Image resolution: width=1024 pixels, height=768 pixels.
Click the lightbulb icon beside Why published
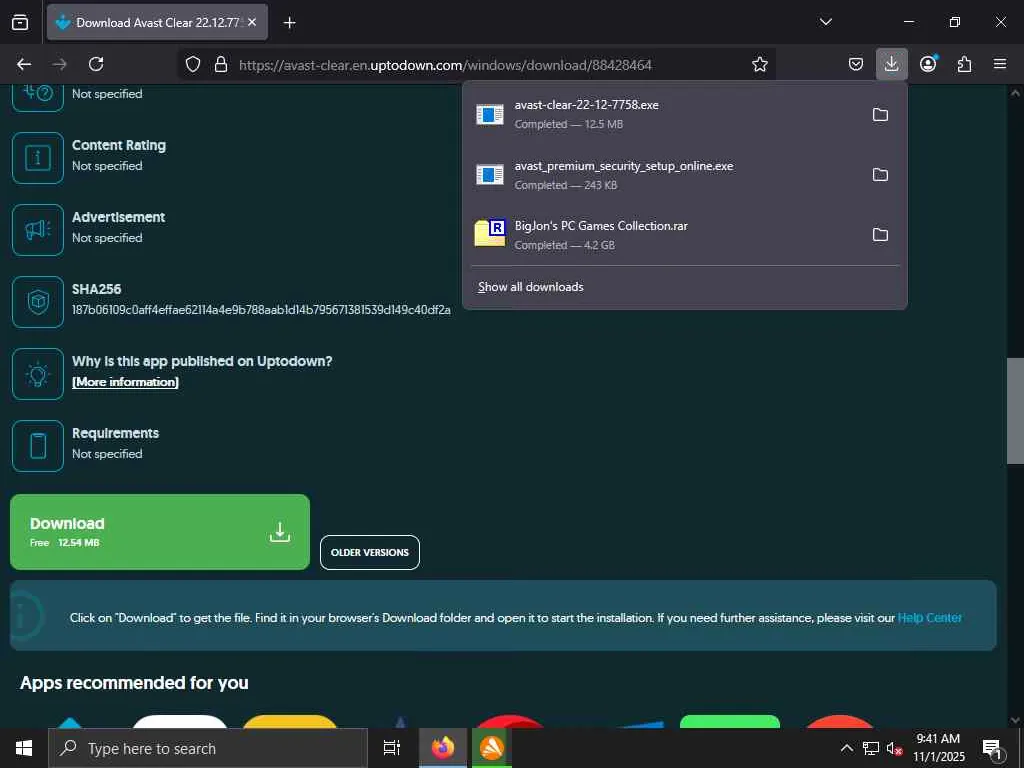click(38, 374)
